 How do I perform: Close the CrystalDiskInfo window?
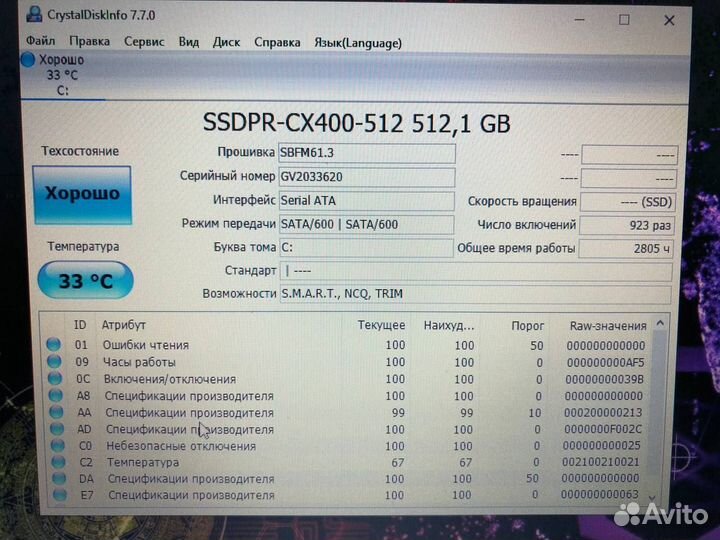pos(669,20)
